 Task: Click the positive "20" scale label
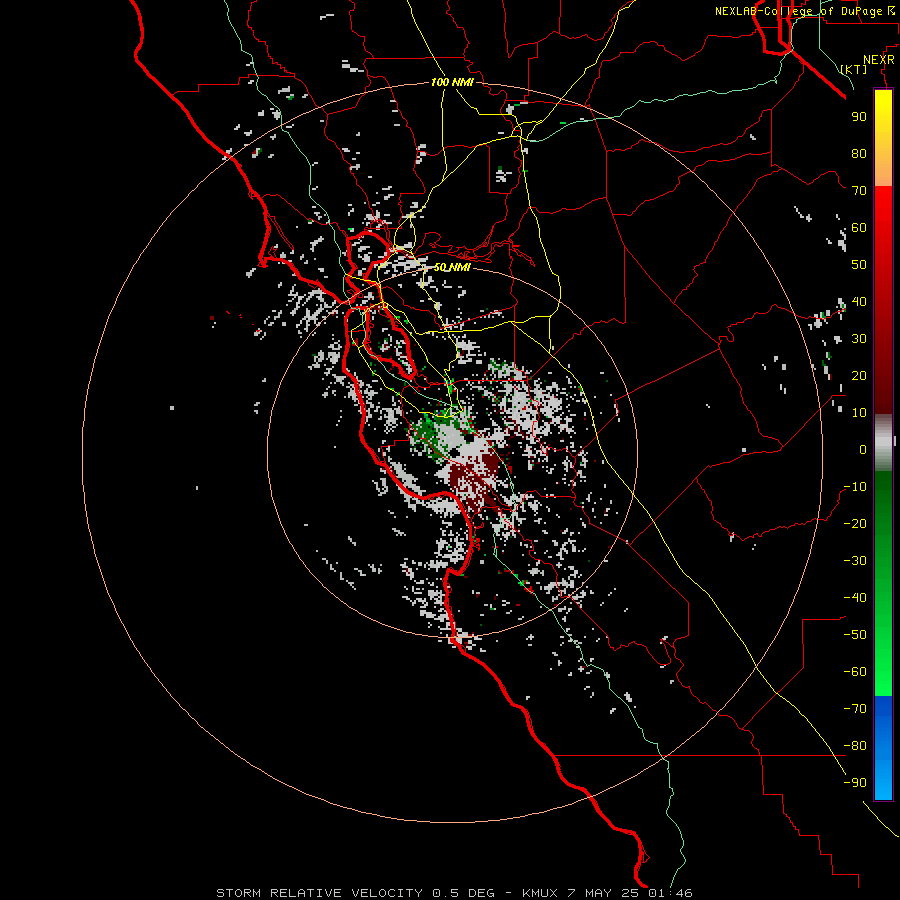(859, 375)
